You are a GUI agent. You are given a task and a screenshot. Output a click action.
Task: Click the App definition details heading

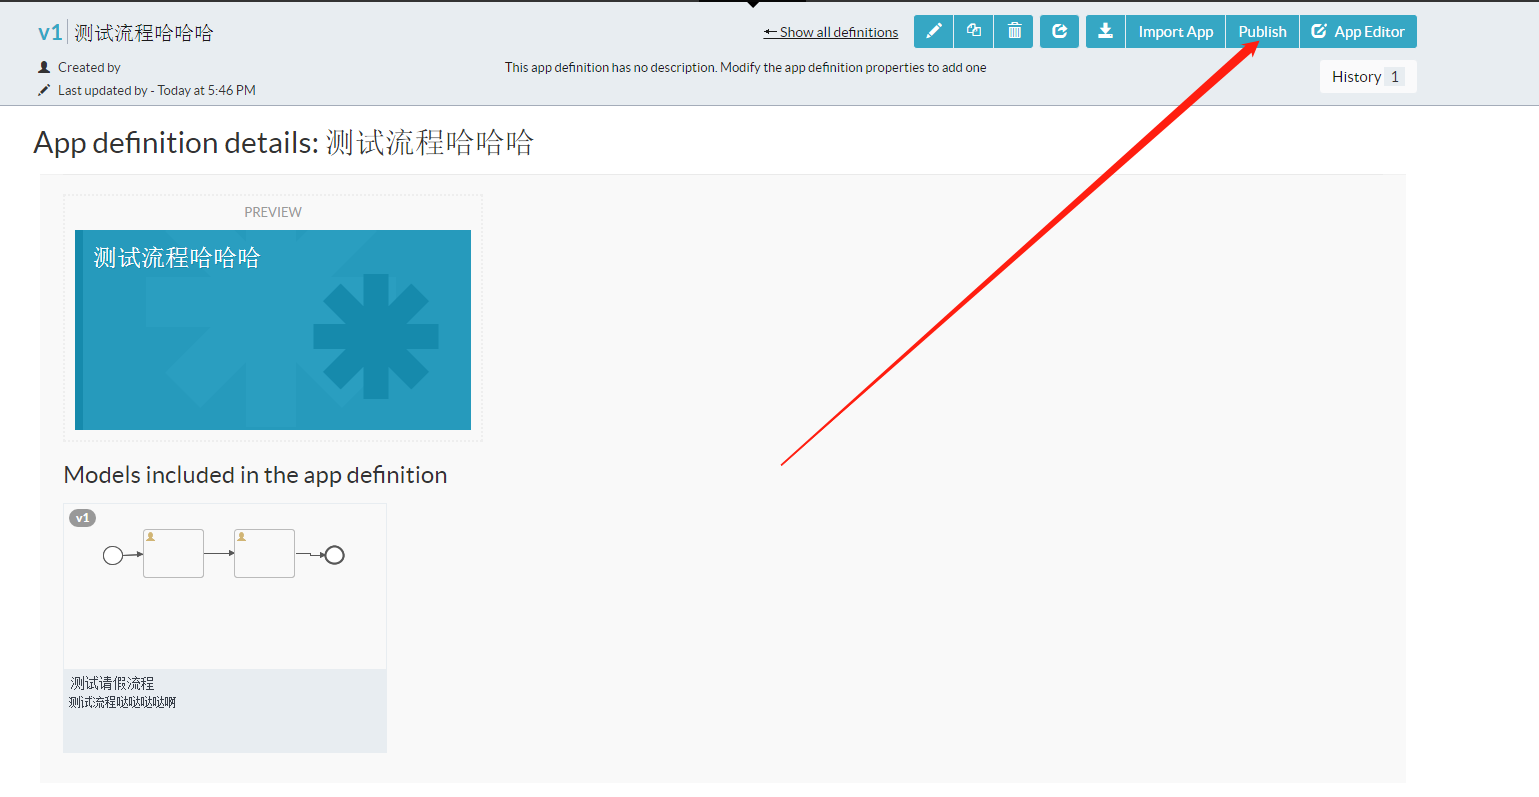click(284, 143)
